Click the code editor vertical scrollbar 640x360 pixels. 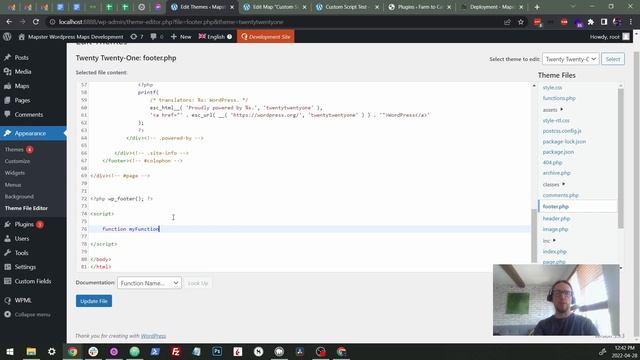534,235
